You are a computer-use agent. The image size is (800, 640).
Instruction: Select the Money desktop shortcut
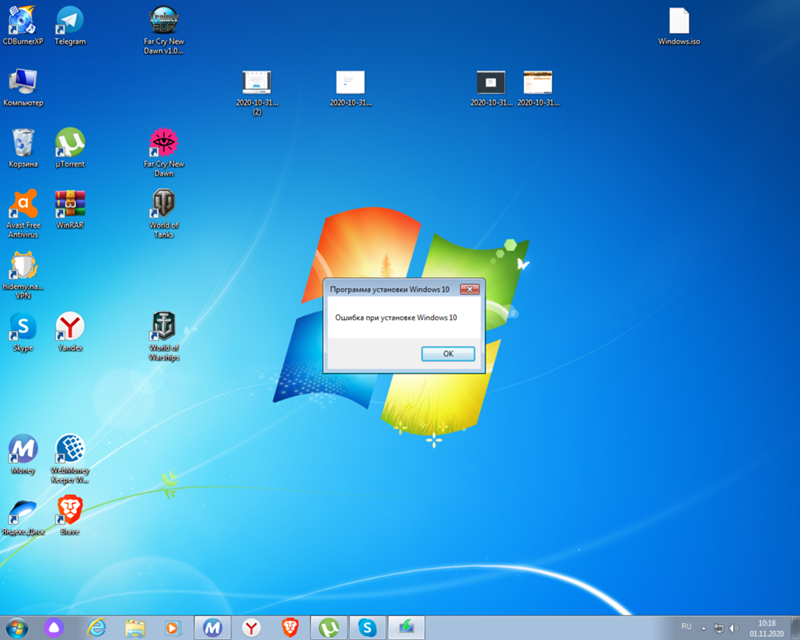click(x=23, y=455)
